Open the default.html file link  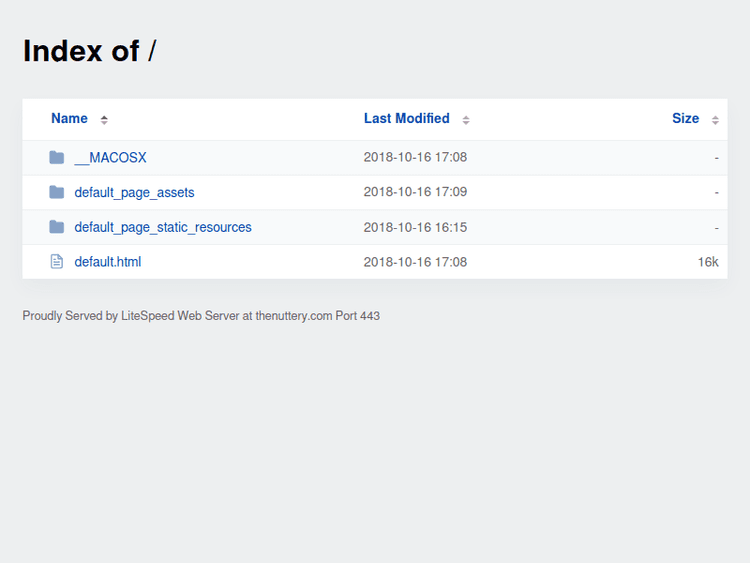pos(108,262)
